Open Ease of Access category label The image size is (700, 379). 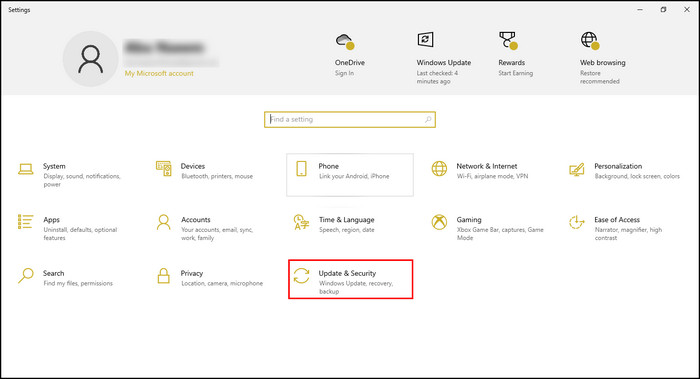tap(617, 220)
